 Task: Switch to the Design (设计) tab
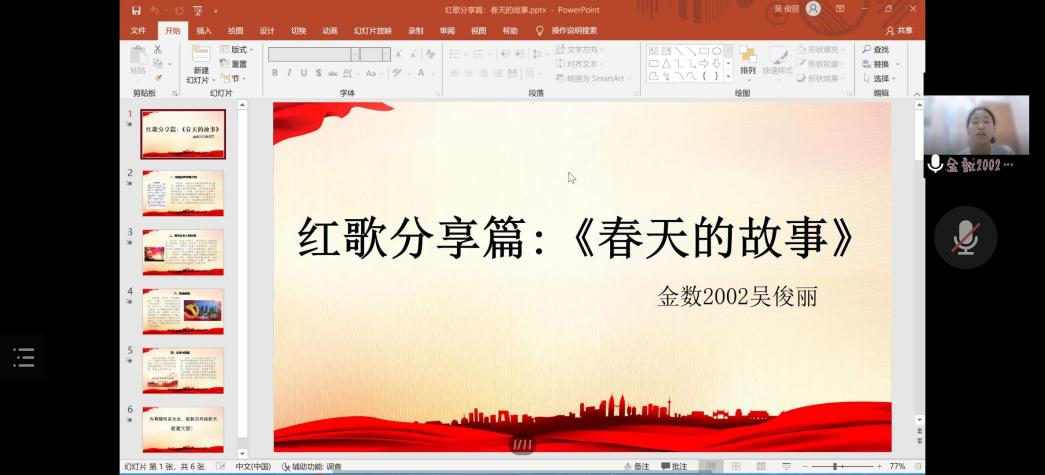point(267,31)
